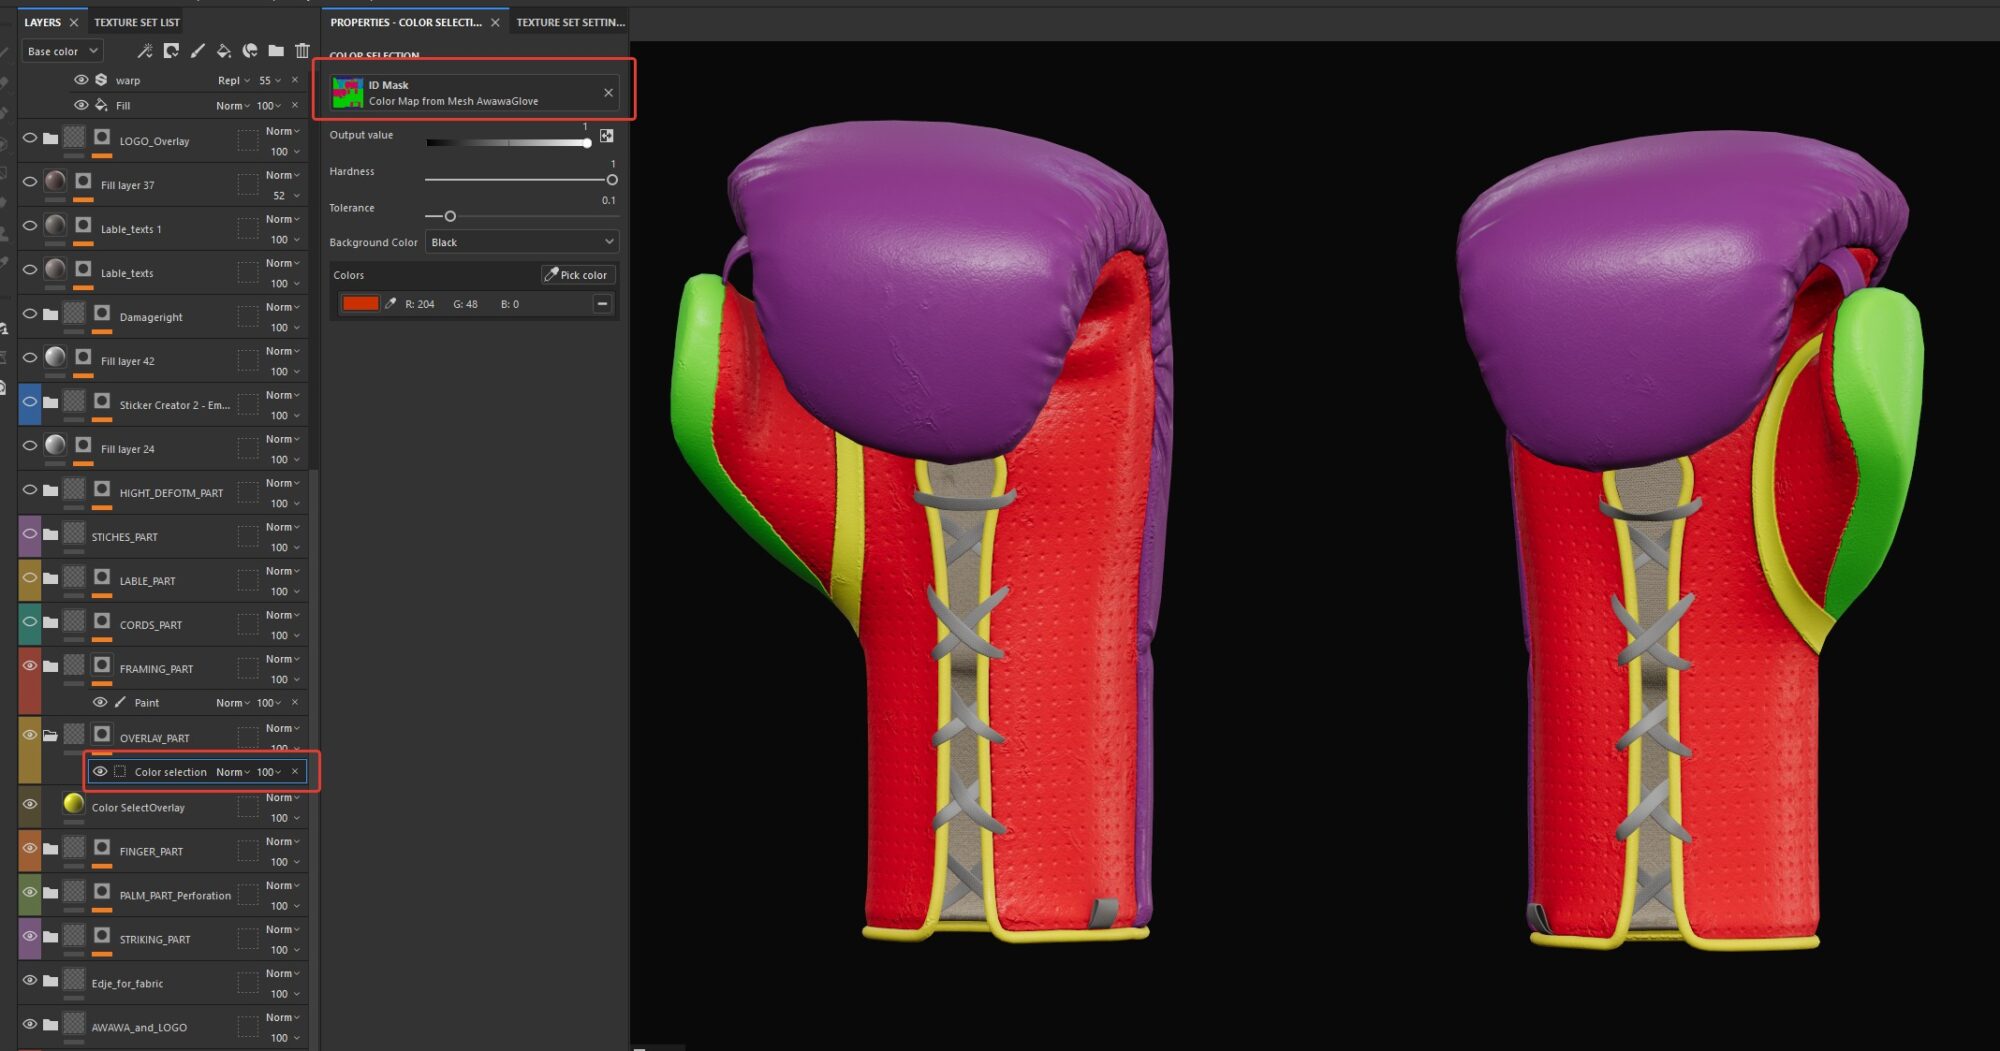Open the Base color channel dropdown
Screen dimensions: 2000x1051
point(62,51)
